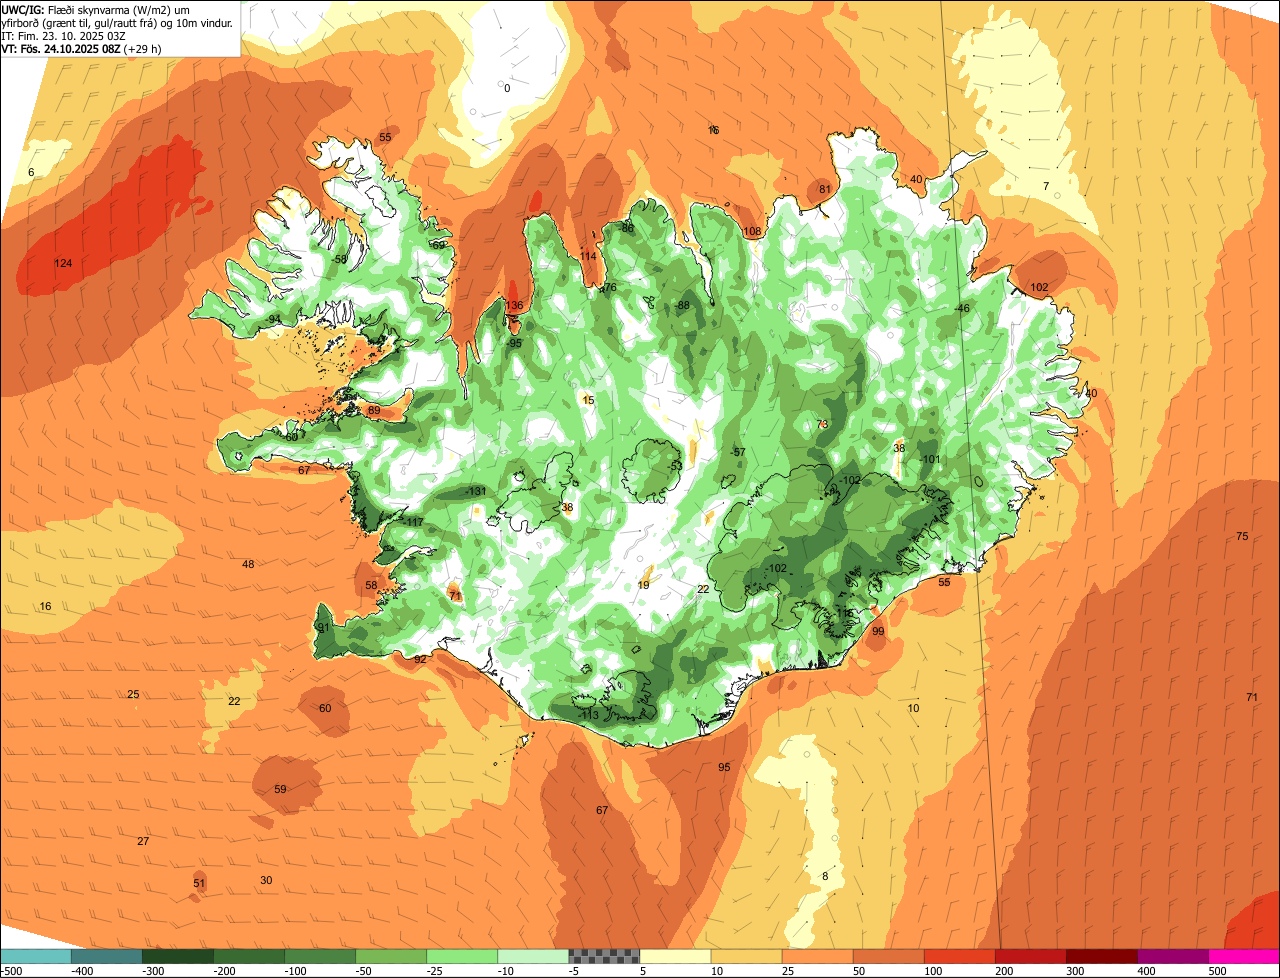Viewport: 1280px width, 978px height.
Task: Click the map value '92'
Action: coord(420,659)
